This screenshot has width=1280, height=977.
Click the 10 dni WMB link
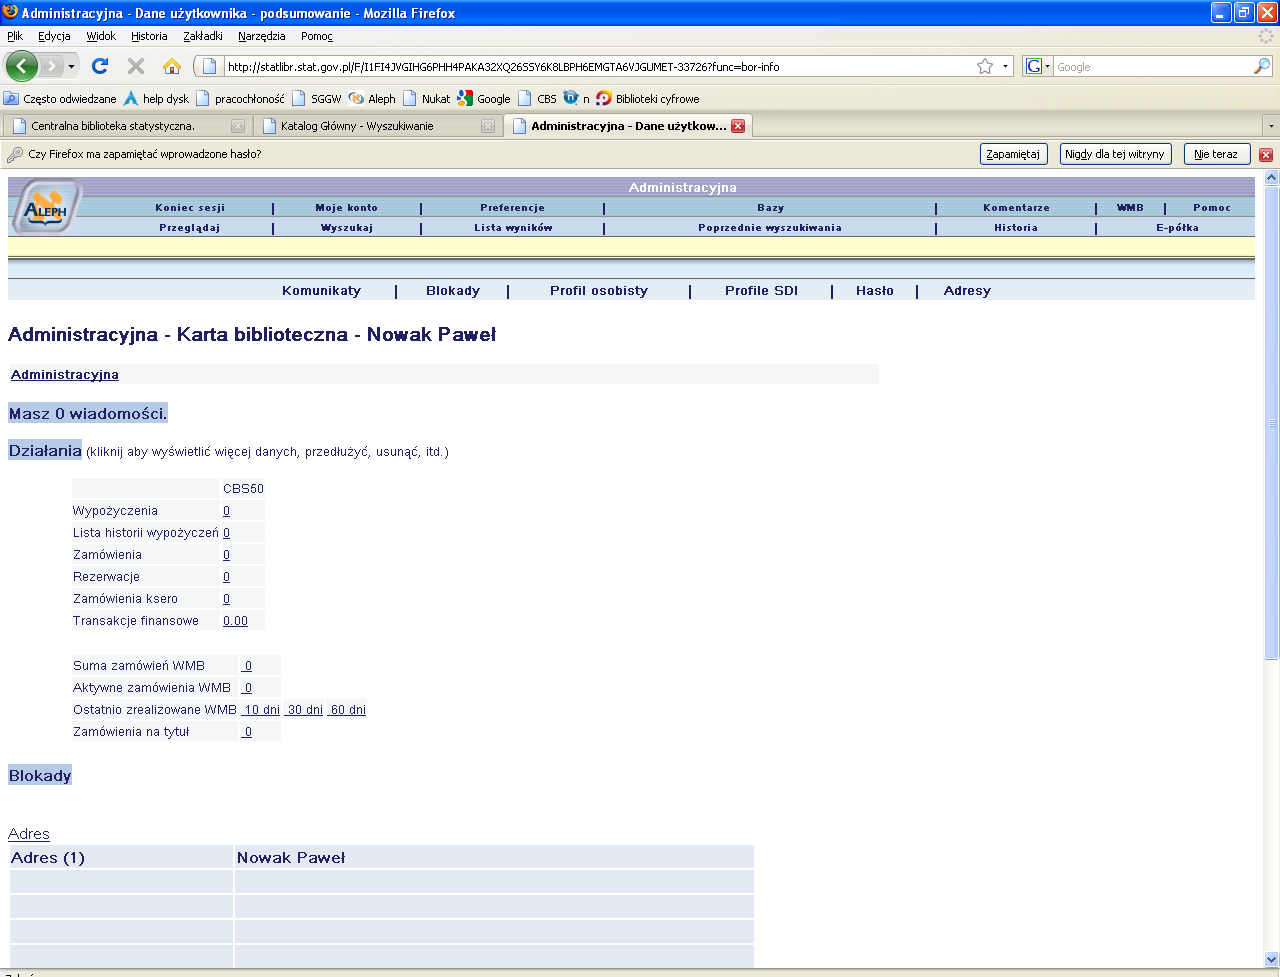pos(262,710)
